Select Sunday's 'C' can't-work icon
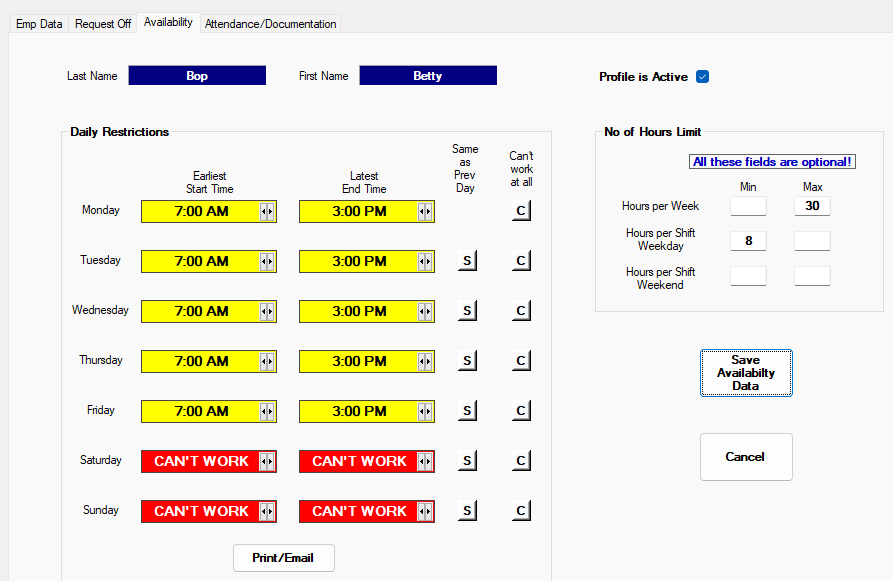Screen dimensions: 893x581 (x=521, y=510)
